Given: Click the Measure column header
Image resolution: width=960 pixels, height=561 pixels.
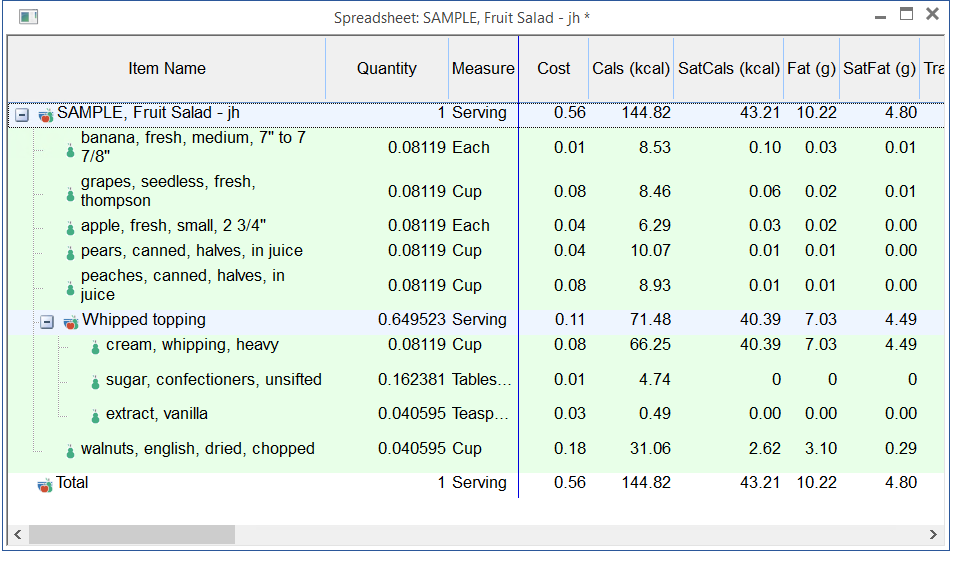Looking at the screenshot, I should pyautogui.click(x=483, y=69).
